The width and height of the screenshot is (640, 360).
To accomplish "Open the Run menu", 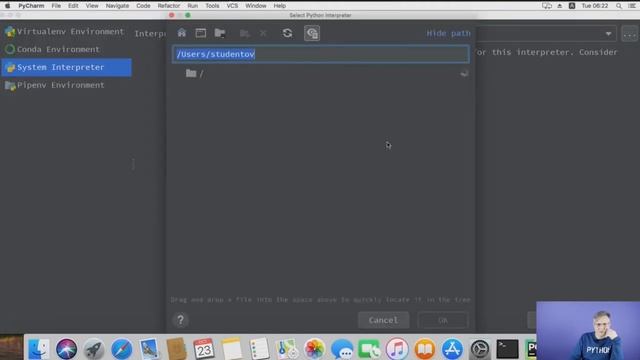I will click(x=192, y=6).
